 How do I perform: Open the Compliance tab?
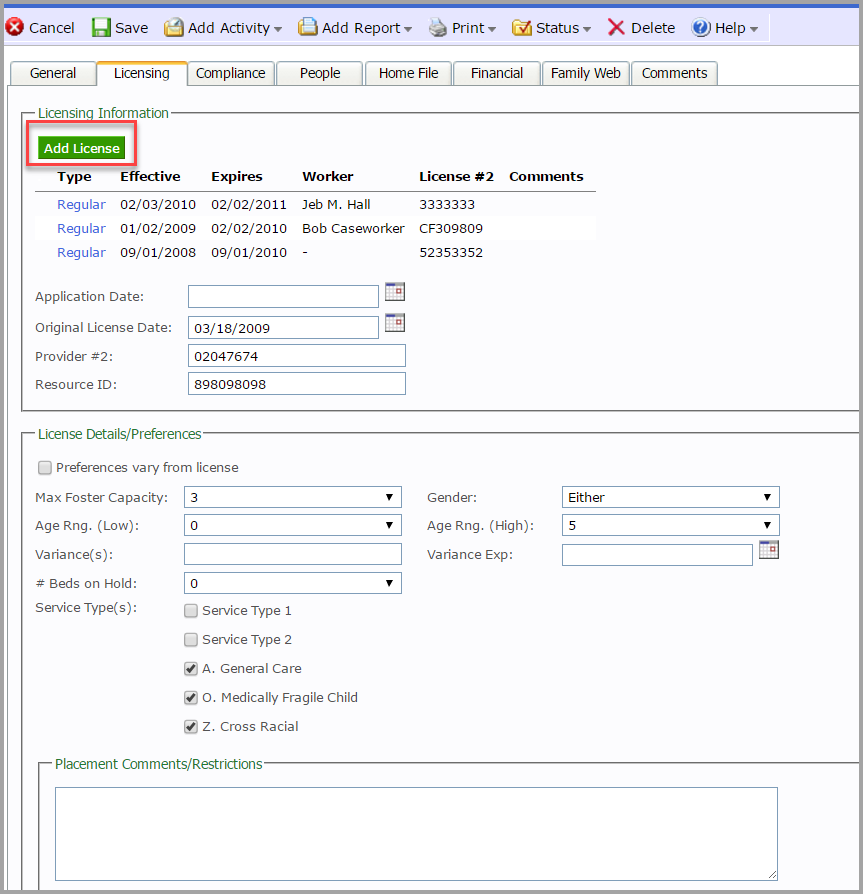231,74
